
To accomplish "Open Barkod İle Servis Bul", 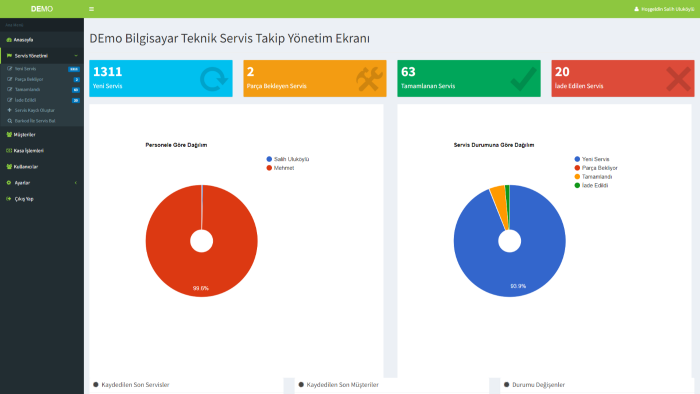I will tap(35, 121).
